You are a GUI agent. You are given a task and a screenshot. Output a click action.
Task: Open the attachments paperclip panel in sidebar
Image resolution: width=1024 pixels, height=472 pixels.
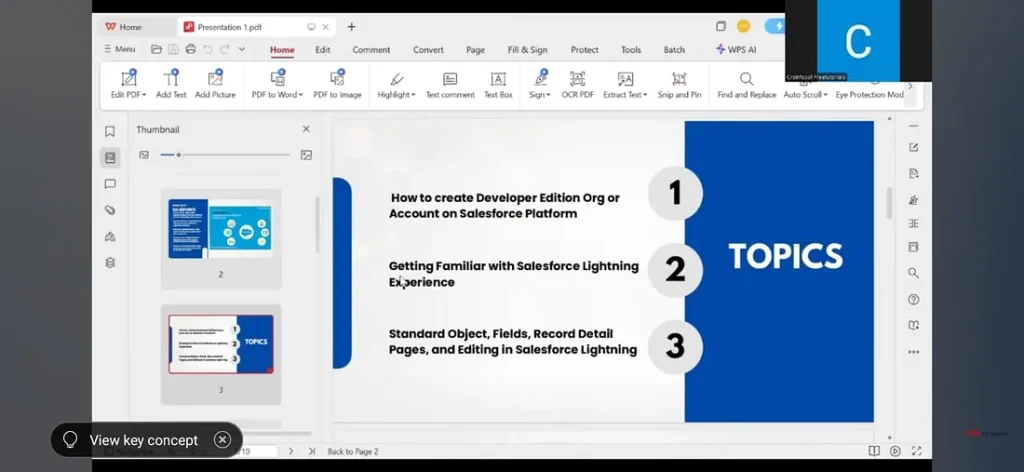pyautogui.click(x=110, y=210)
